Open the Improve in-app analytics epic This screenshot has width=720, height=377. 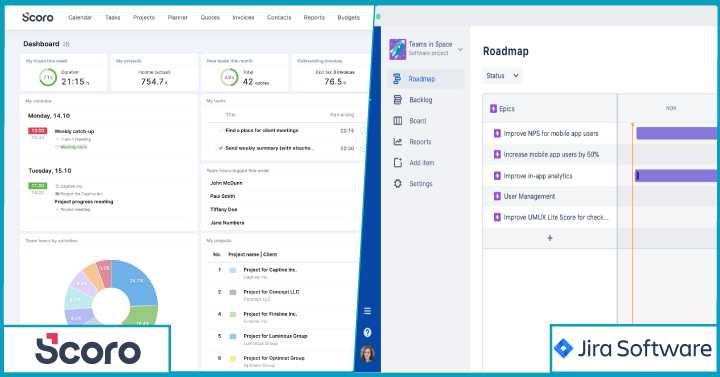(538, 176)
